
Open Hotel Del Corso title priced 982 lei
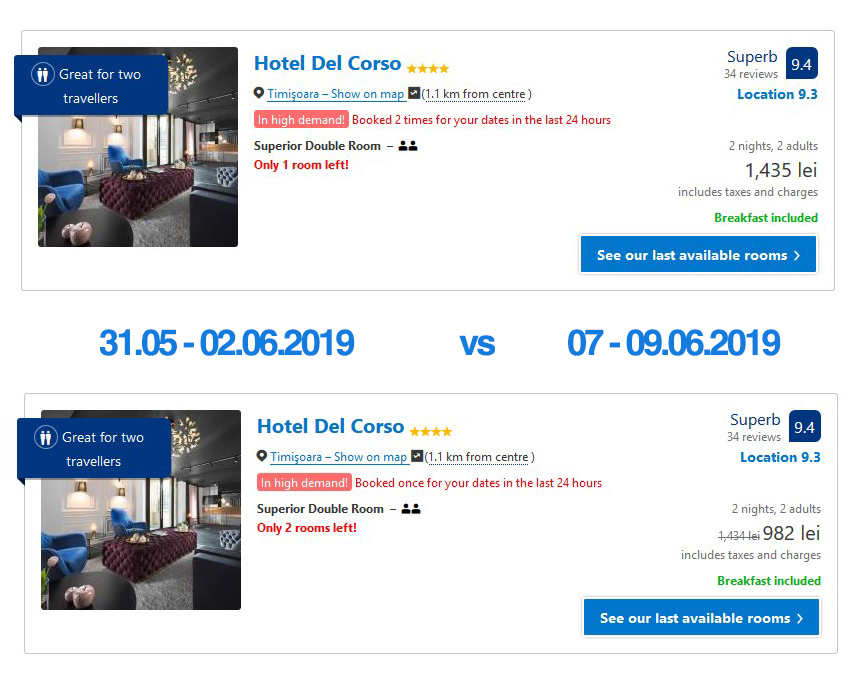click(330, 426)
